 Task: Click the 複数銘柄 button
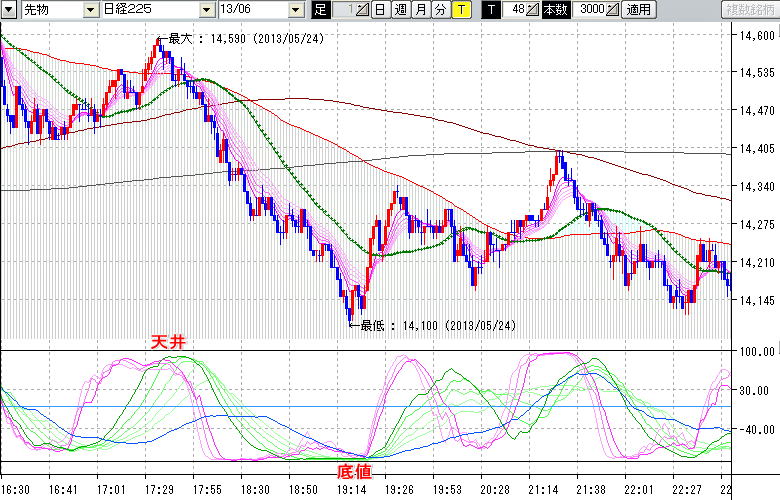coord(749,10)
